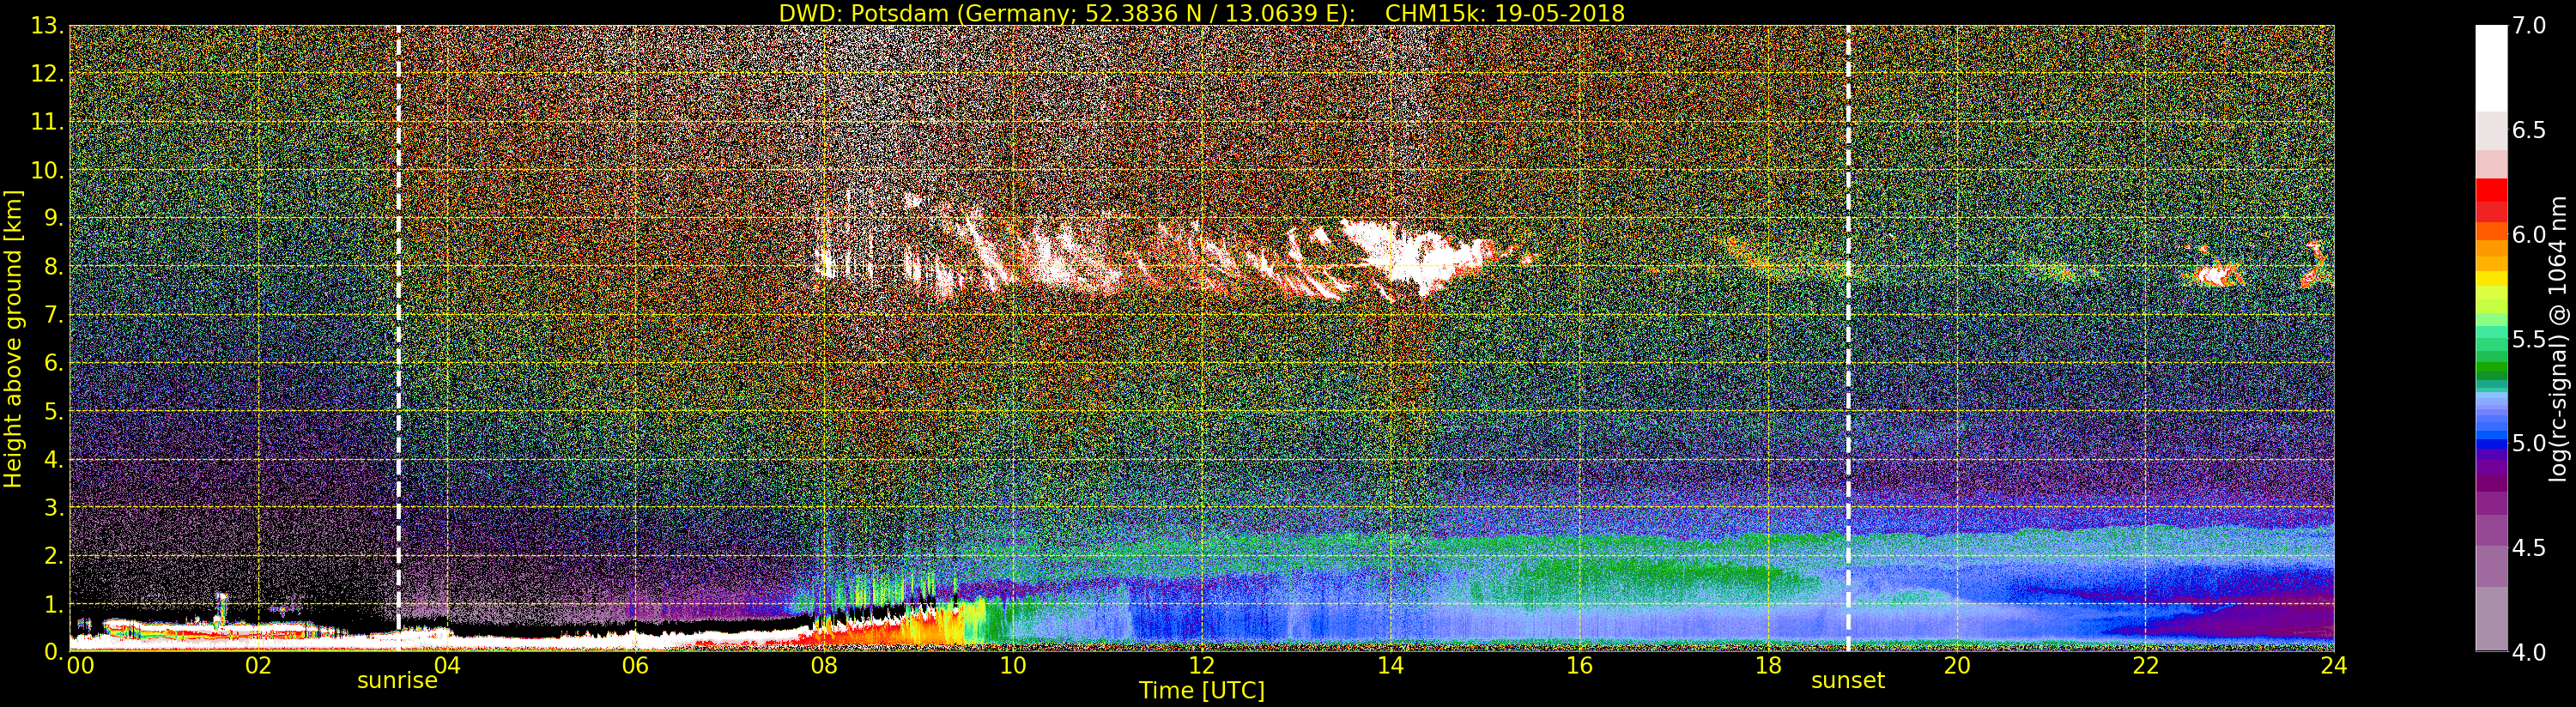Click the height axis tick '9.'
2576x707 pixels.
pos(53,219)
